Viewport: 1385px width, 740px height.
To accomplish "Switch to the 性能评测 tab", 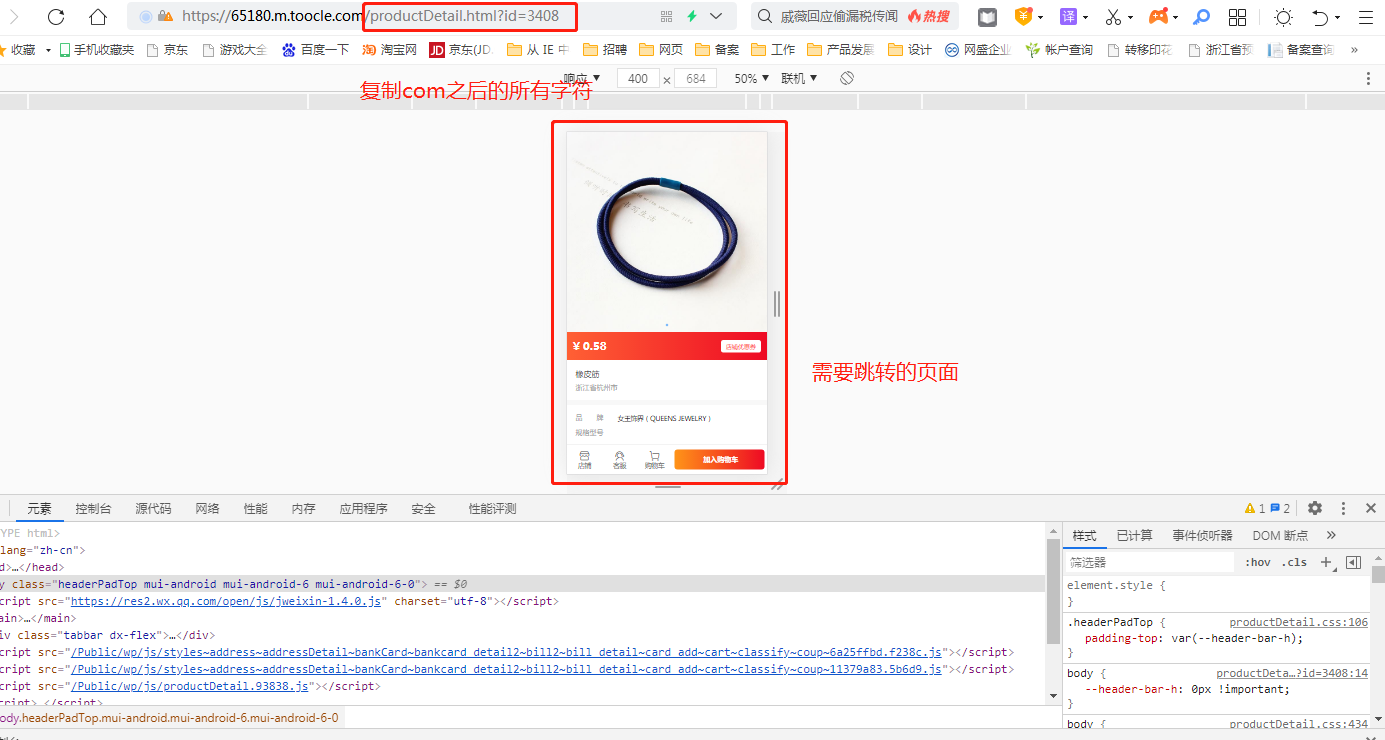I will tap(492, 509).
